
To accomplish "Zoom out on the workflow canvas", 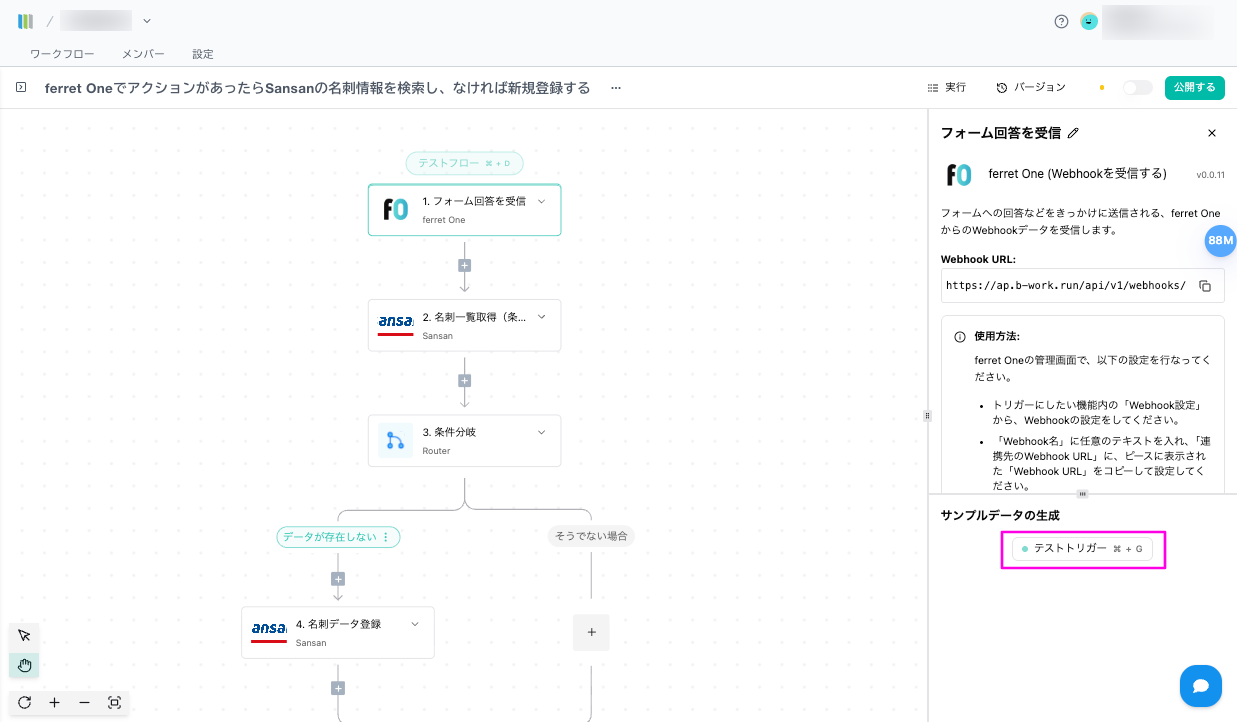I will pyautogui.click(x=84, y=703).
